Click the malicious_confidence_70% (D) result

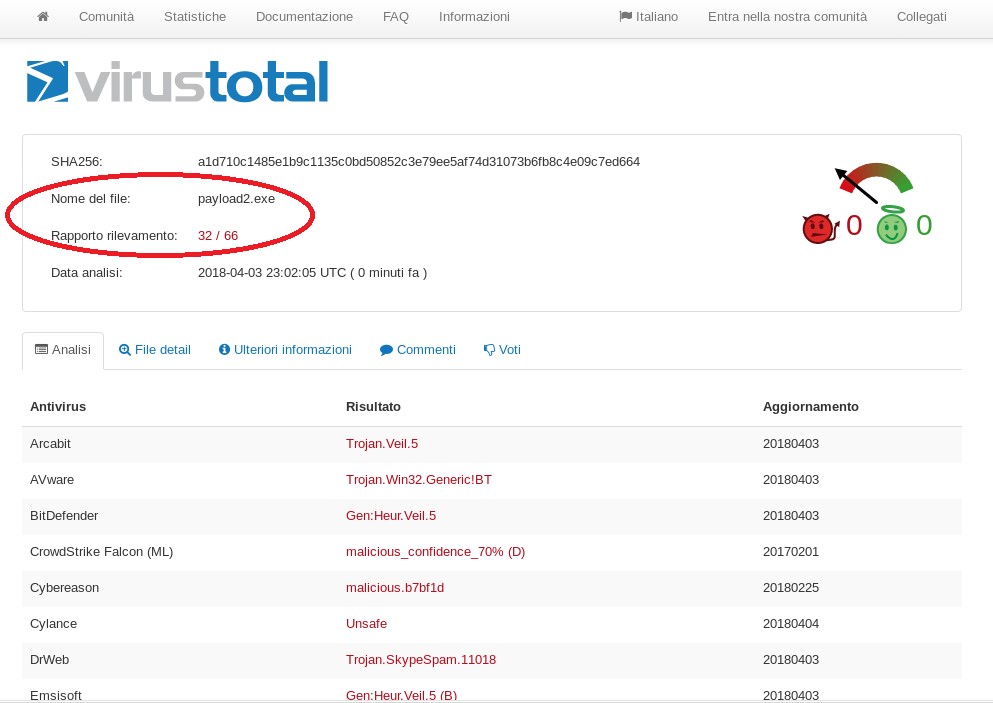click(x=435, y=552)
